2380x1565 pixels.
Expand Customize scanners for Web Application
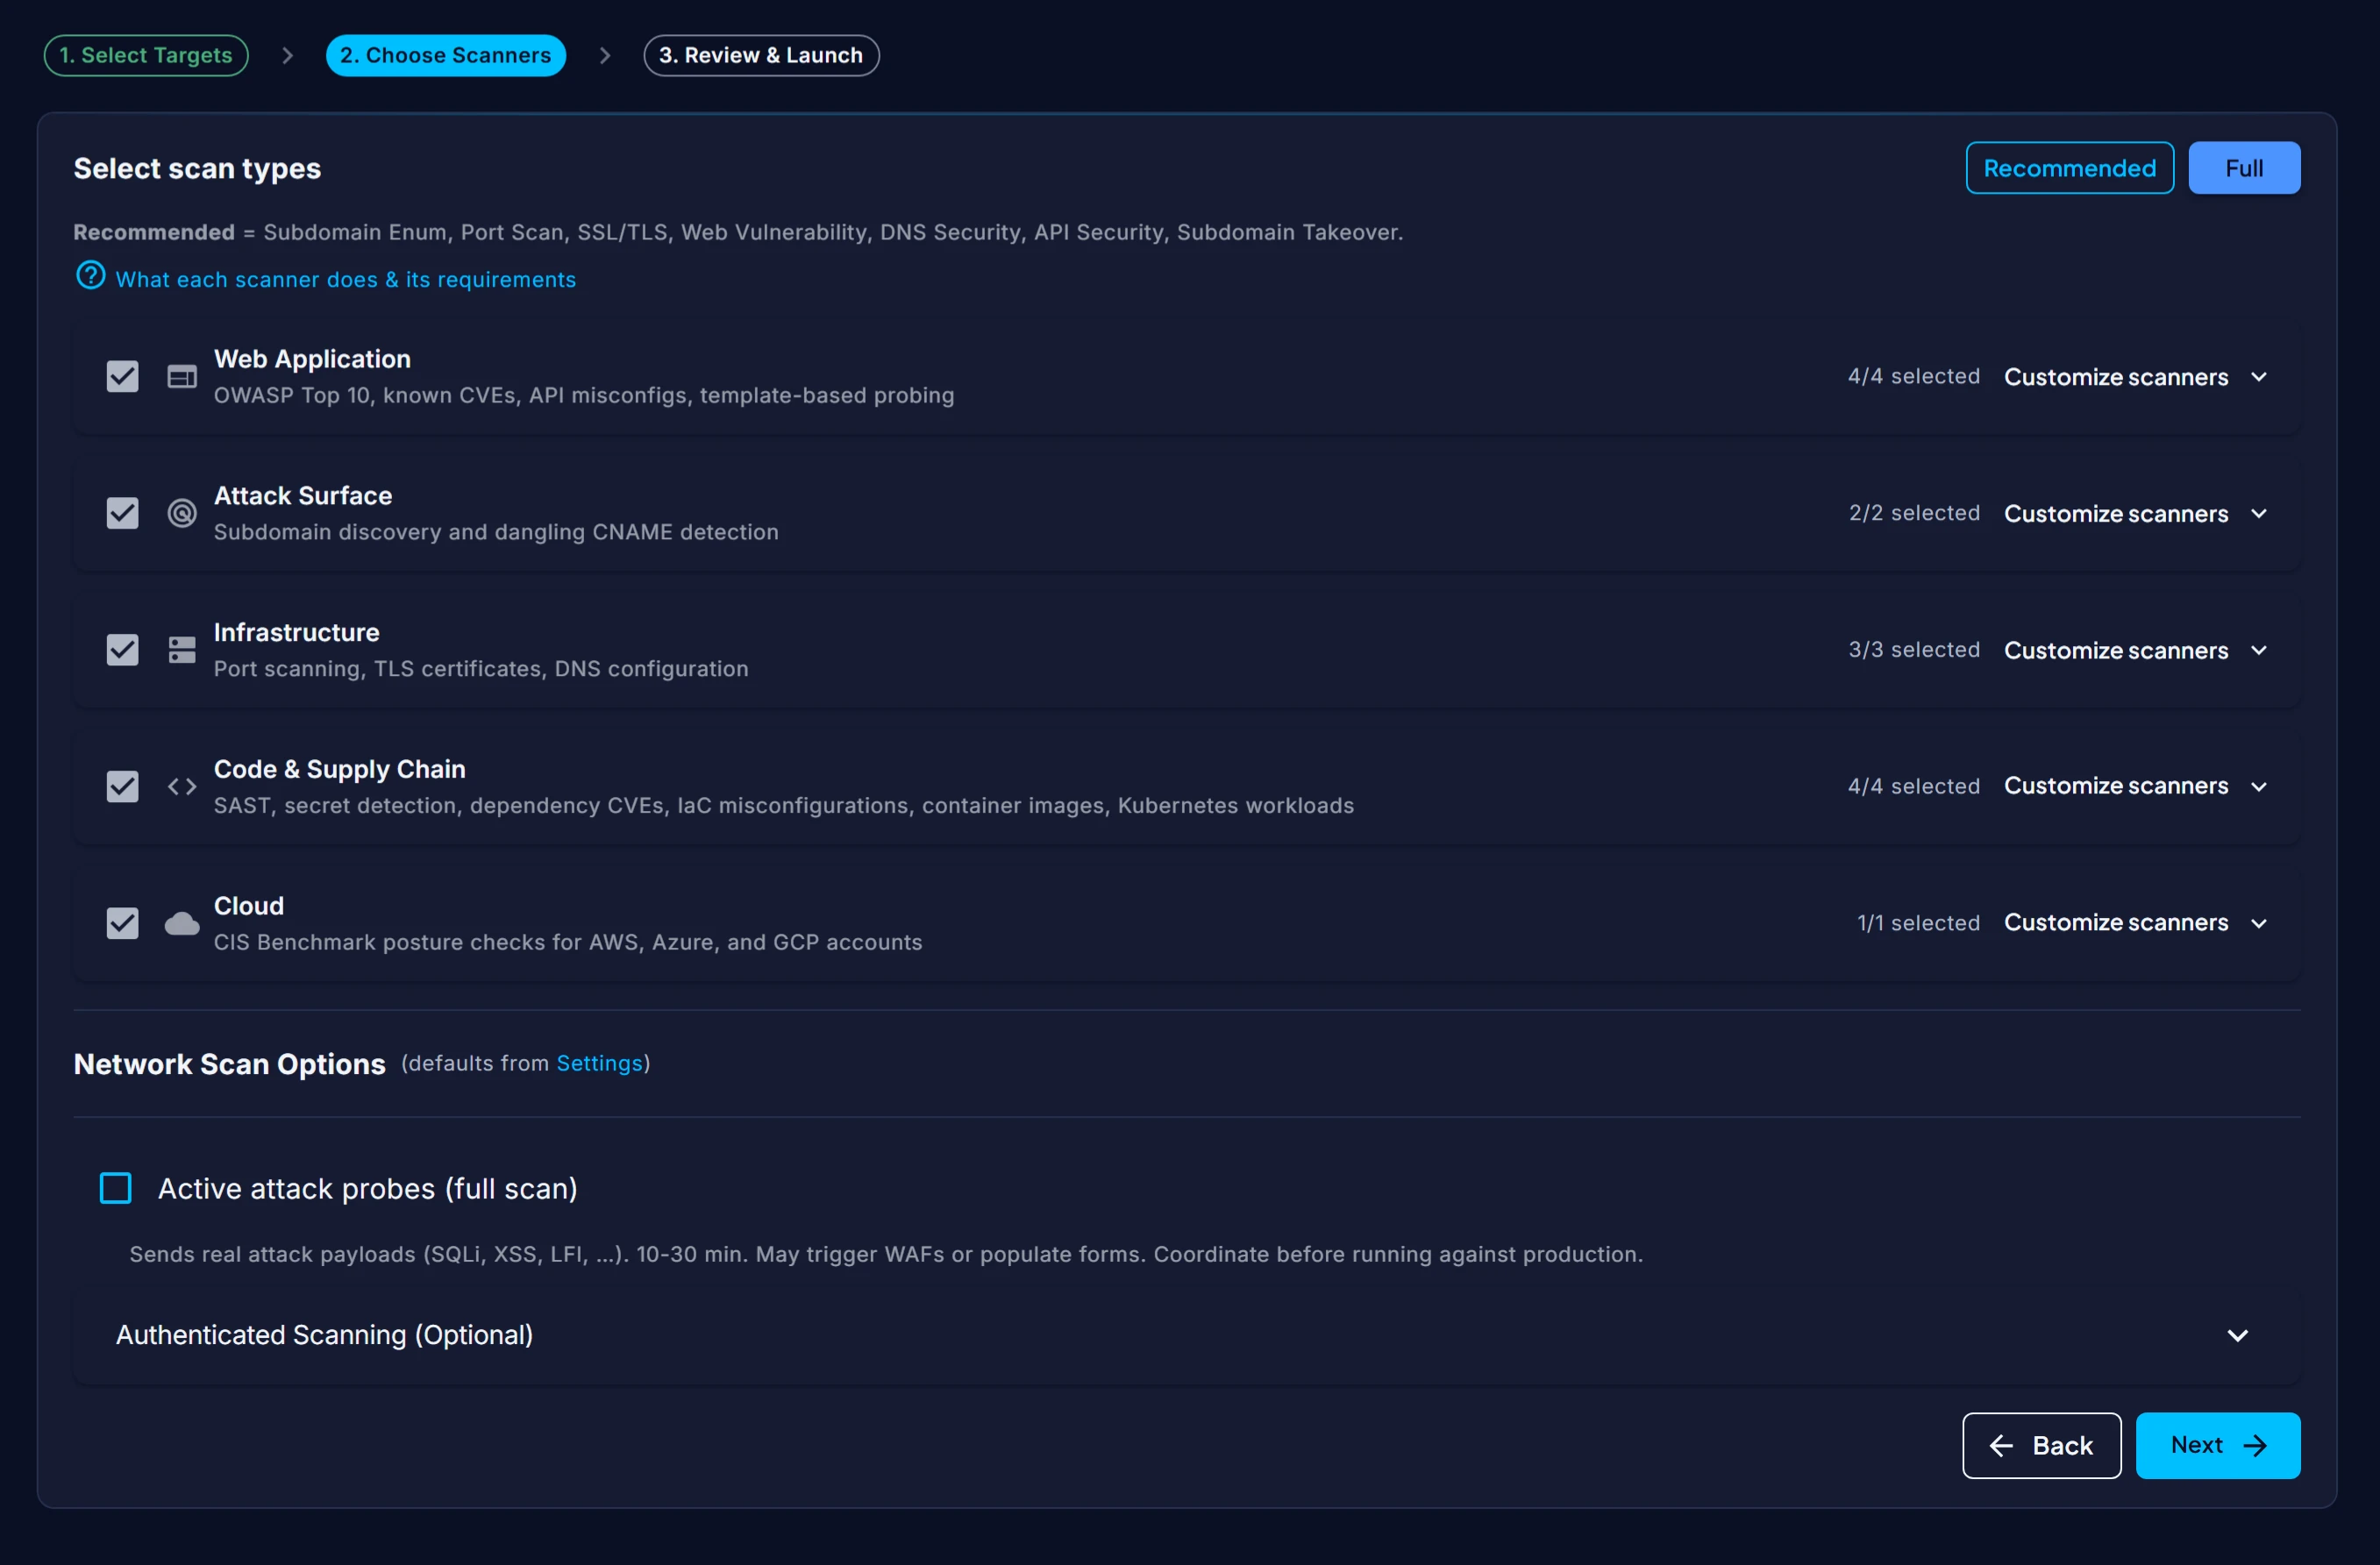pyautogui.click(x=2135, y=377)
